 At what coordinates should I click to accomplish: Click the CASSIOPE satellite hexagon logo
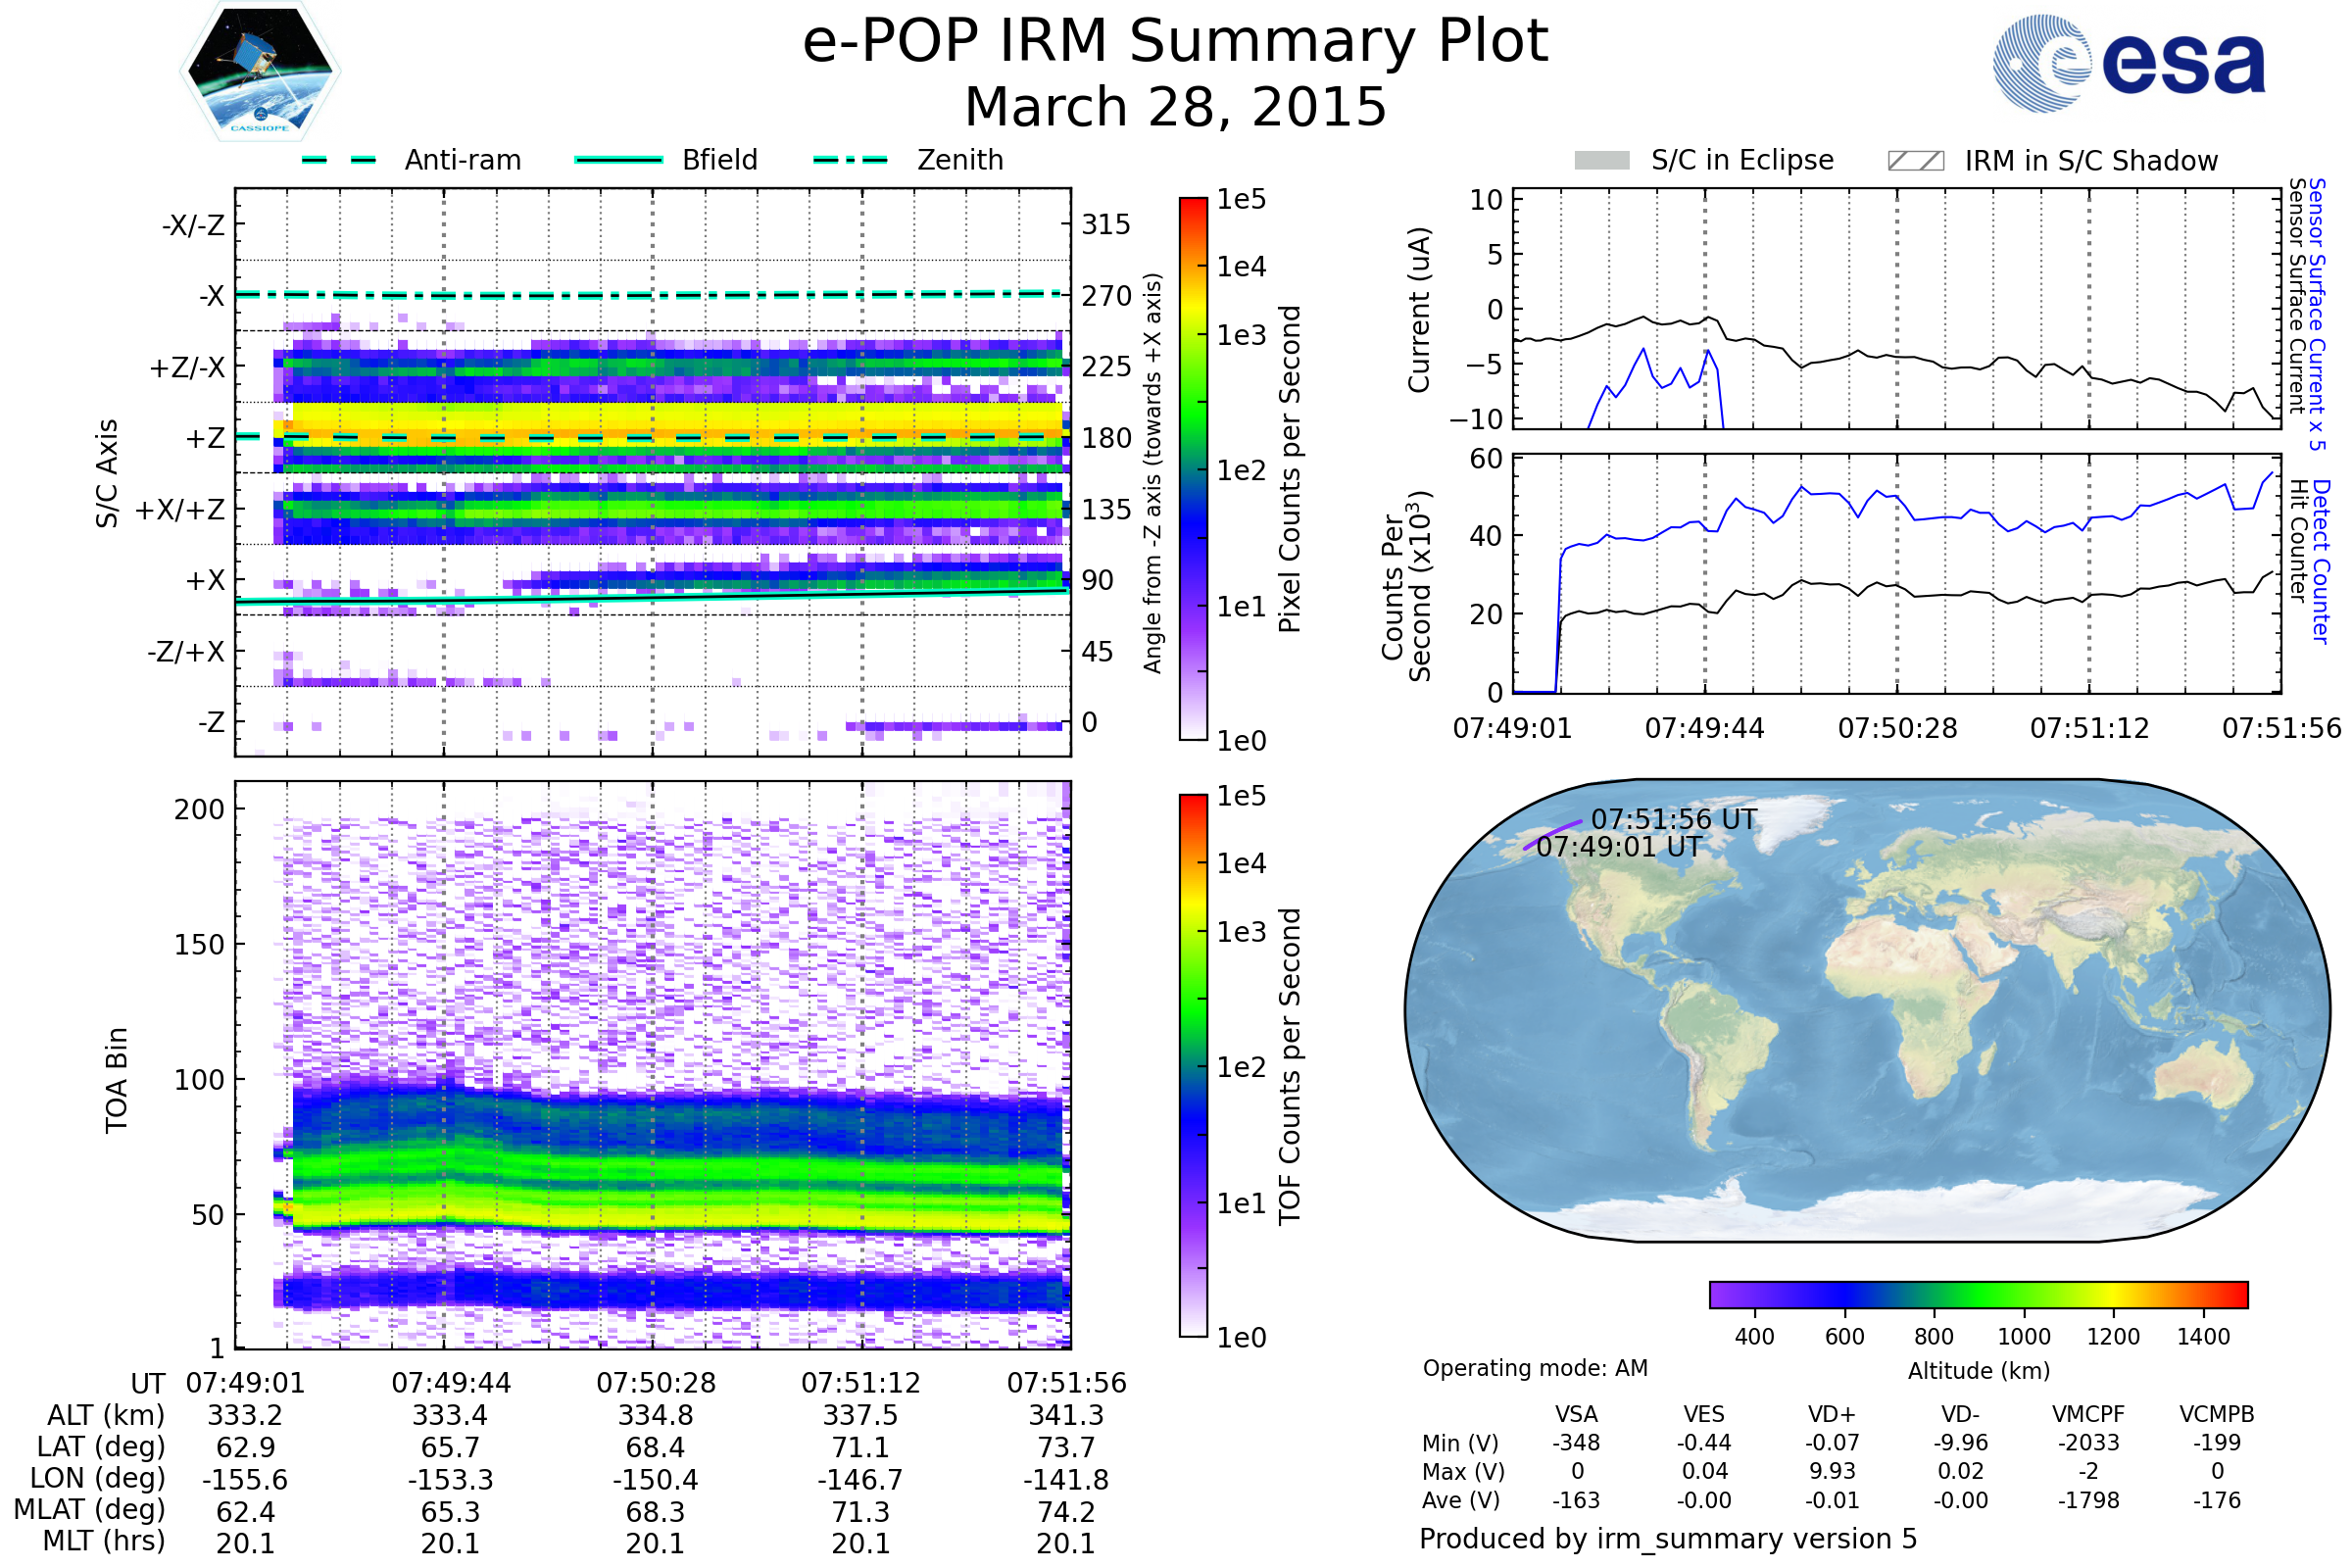point(260,71)
